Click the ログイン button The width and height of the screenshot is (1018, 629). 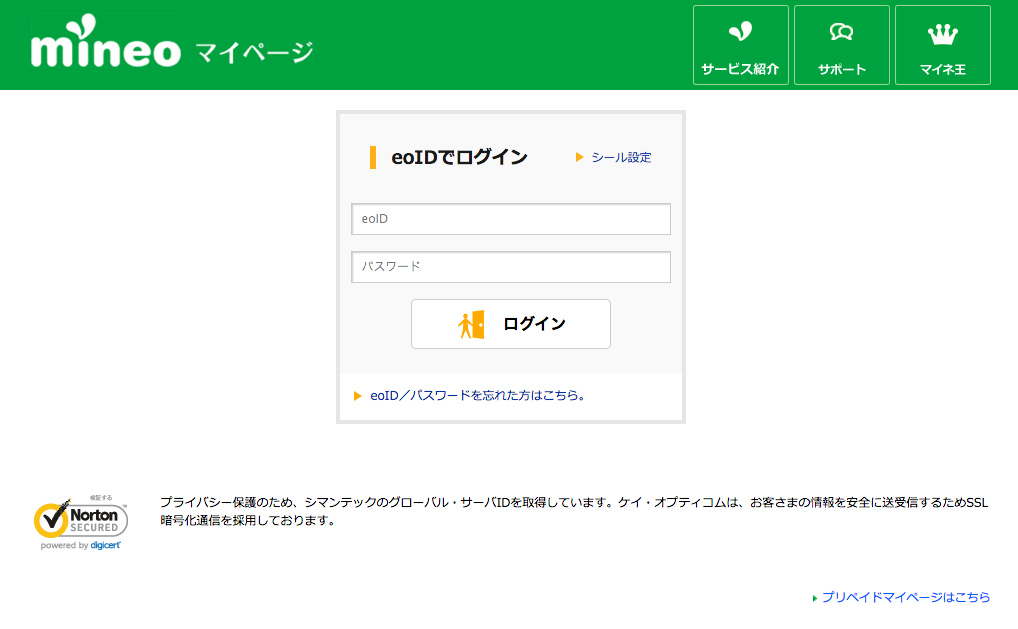(511, 324)
